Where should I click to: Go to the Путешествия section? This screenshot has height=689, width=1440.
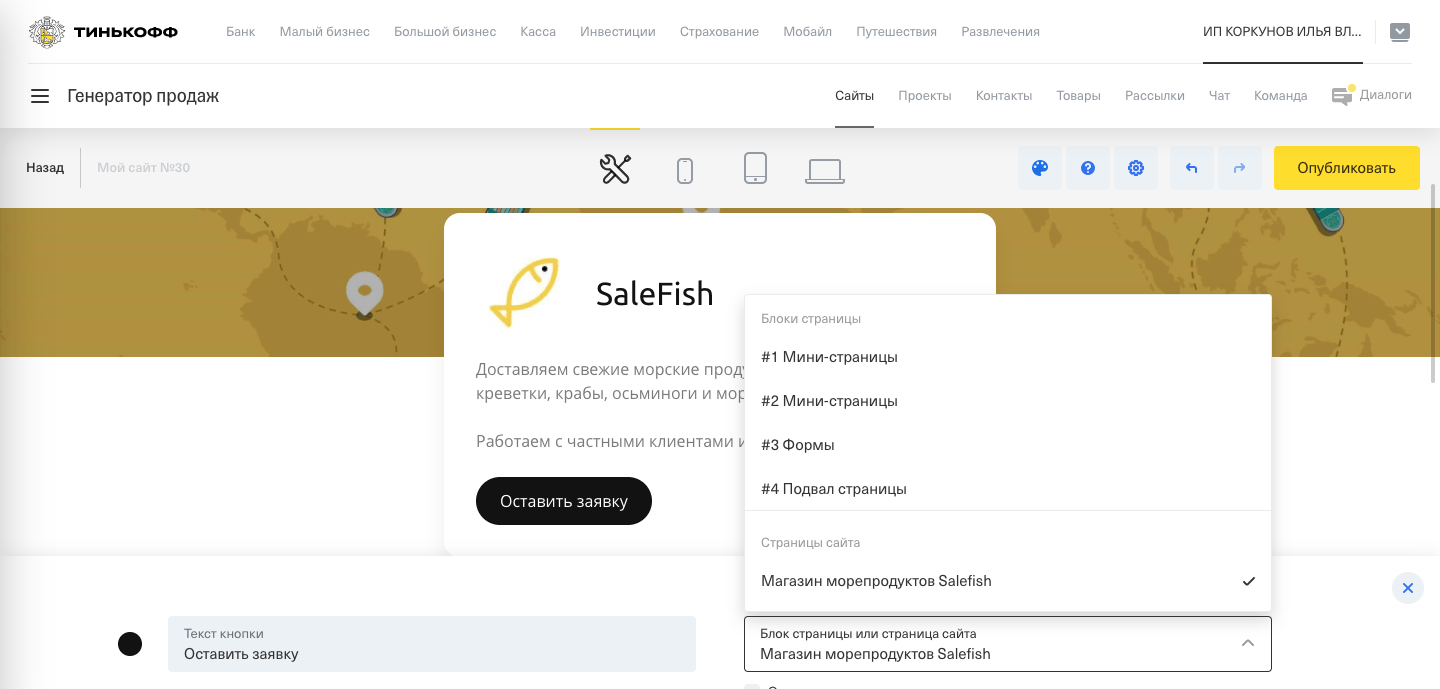[x=897, y=32]
